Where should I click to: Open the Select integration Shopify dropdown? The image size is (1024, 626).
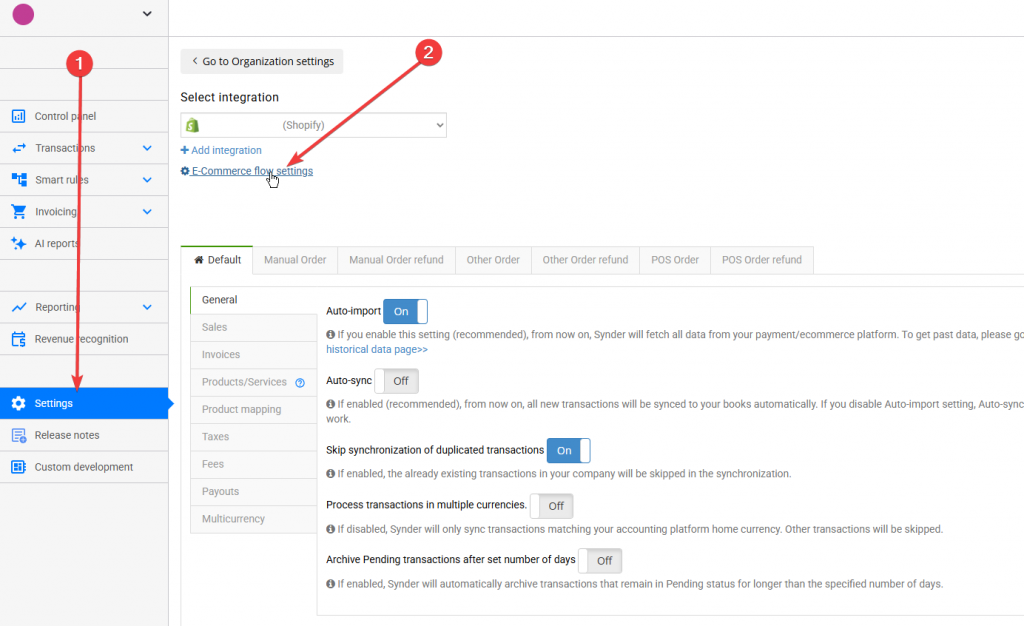pos(313,125)
